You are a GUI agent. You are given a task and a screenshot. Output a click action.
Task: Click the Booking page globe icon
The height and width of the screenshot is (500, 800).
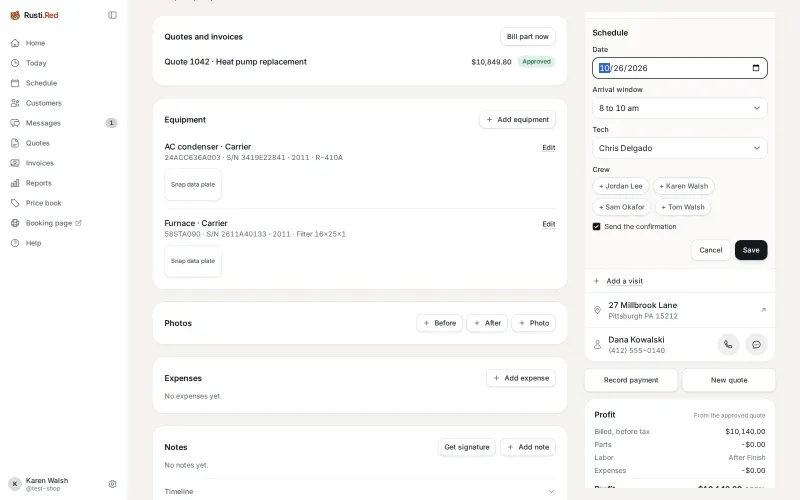15,223
